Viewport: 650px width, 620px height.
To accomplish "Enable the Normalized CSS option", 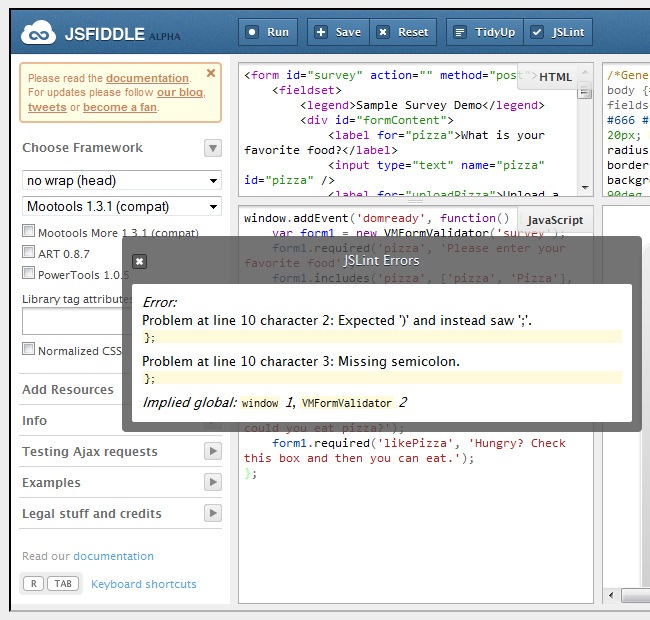I will coord(28,350).
